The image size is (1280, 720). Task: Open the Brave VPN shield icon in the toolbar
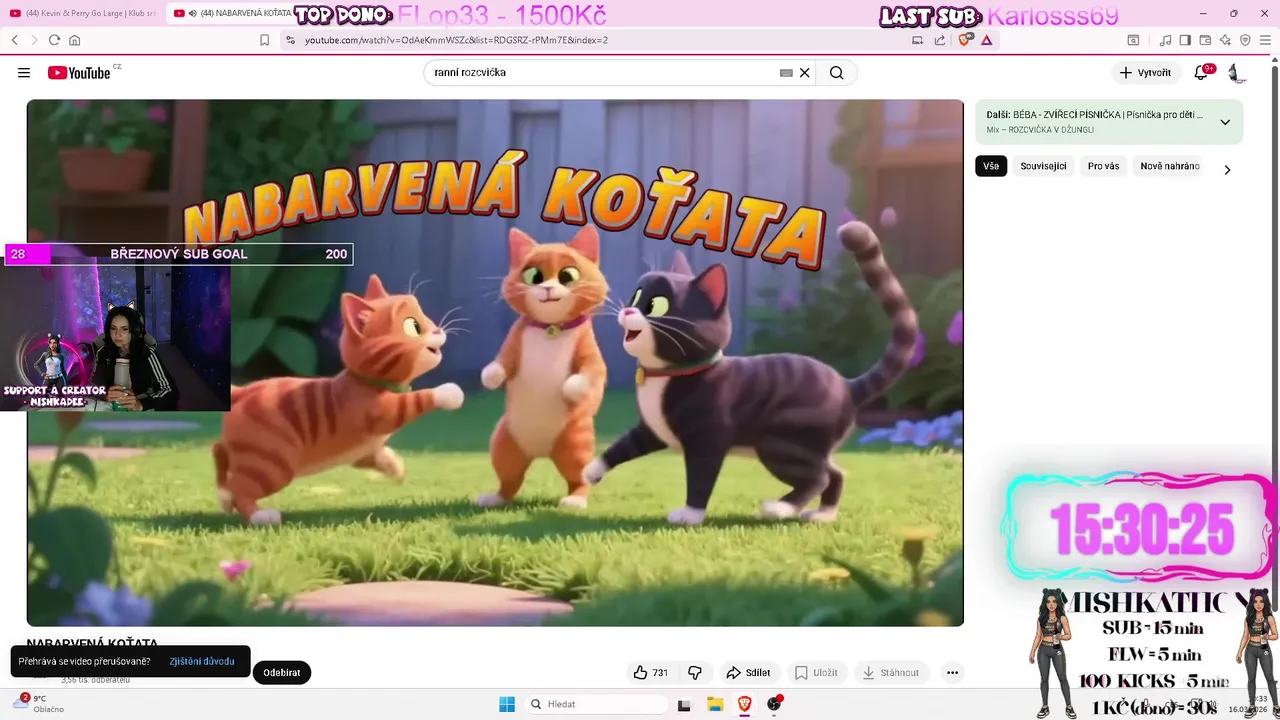pos(1245,40)
